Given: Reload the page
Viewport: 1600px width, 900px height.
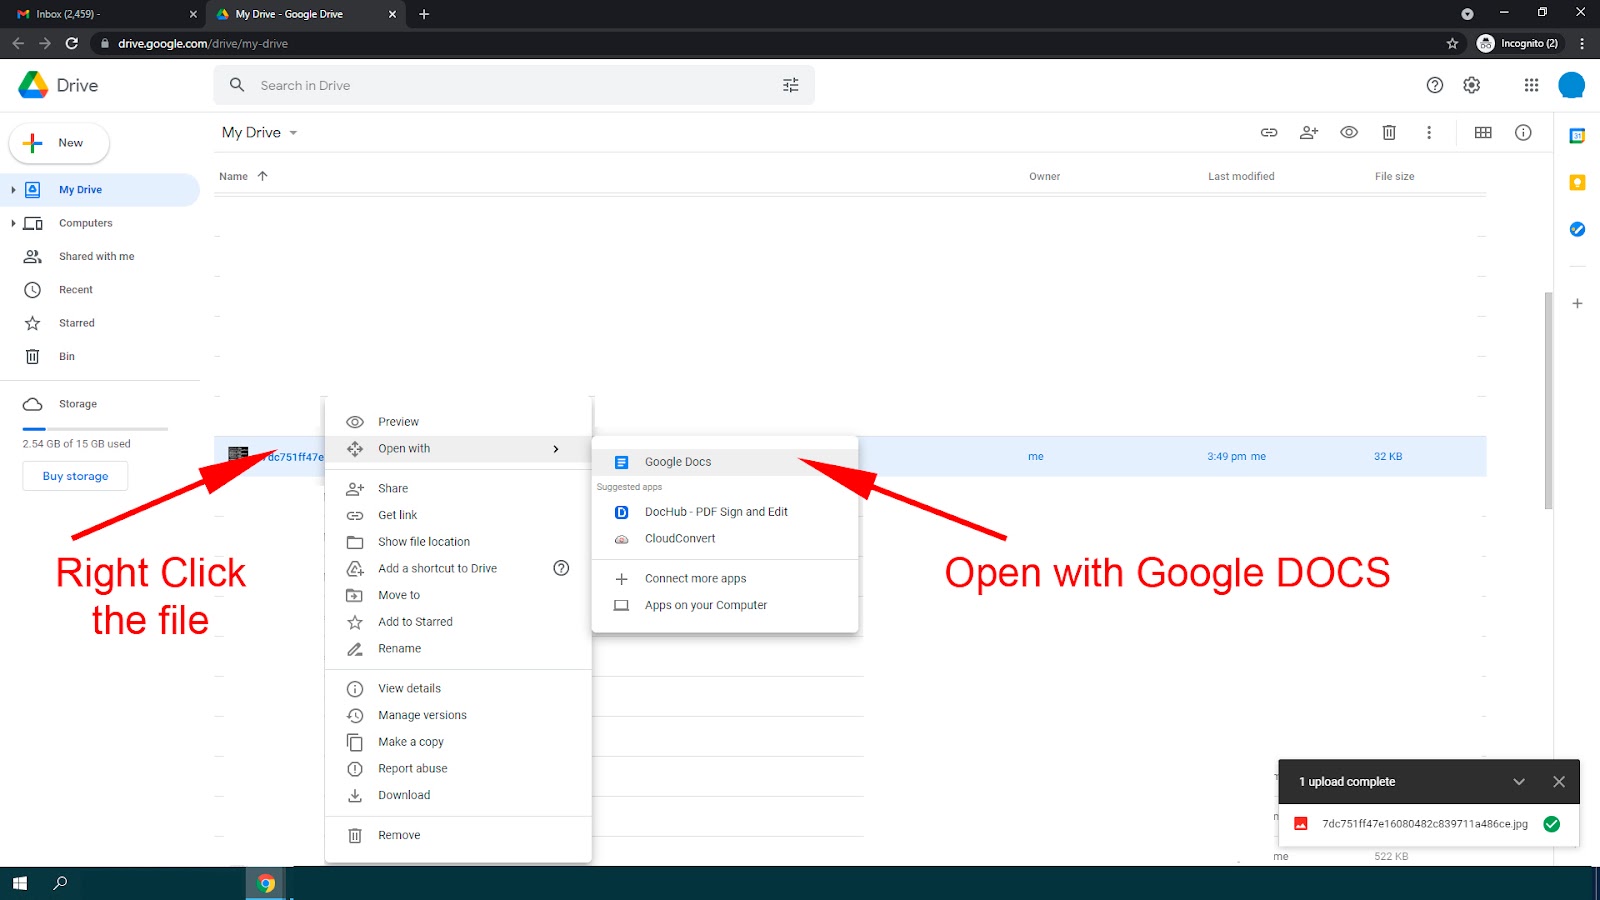Looking at the screenshot, I should point(71,43).
